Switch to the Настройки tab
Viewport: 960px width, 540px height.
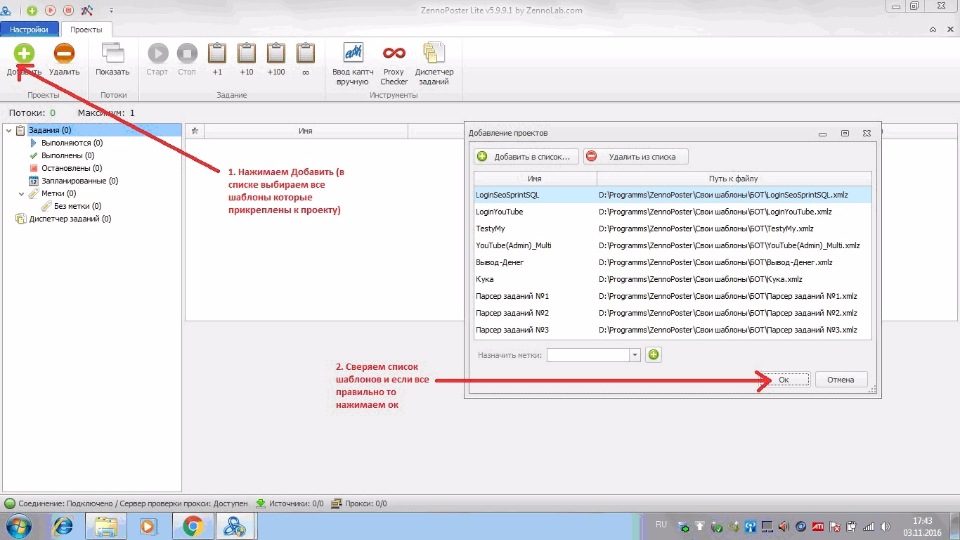[29, 29]
